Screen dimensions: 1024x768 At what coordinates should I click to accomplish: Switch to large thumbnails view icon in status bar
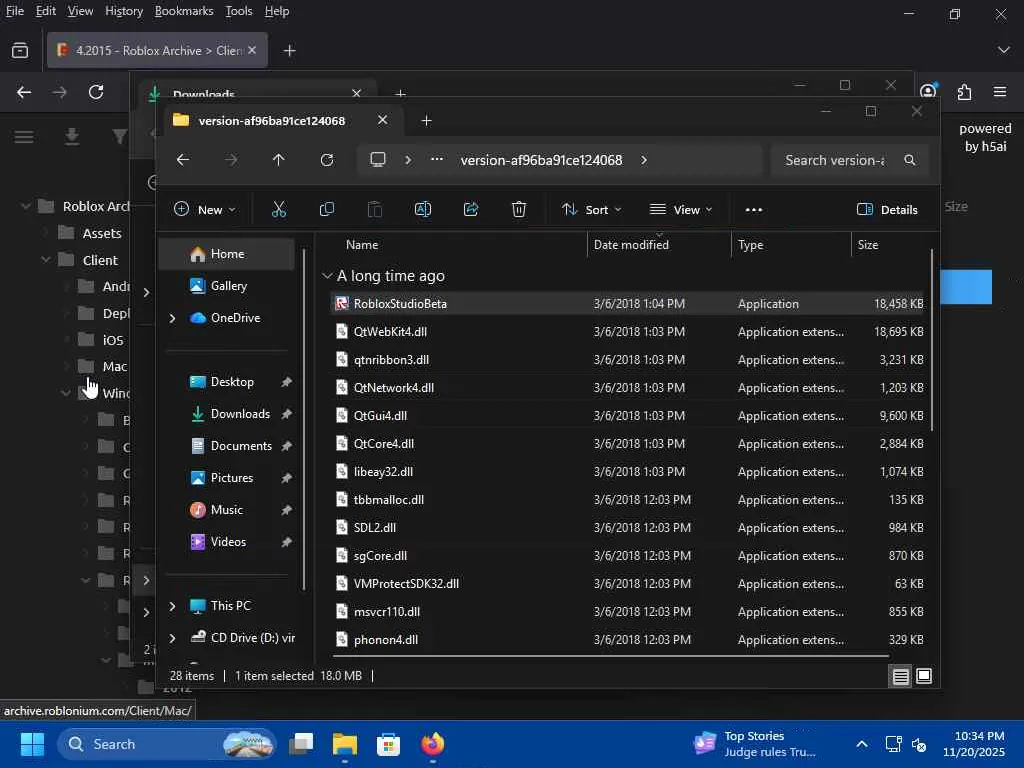click(924, 676)
